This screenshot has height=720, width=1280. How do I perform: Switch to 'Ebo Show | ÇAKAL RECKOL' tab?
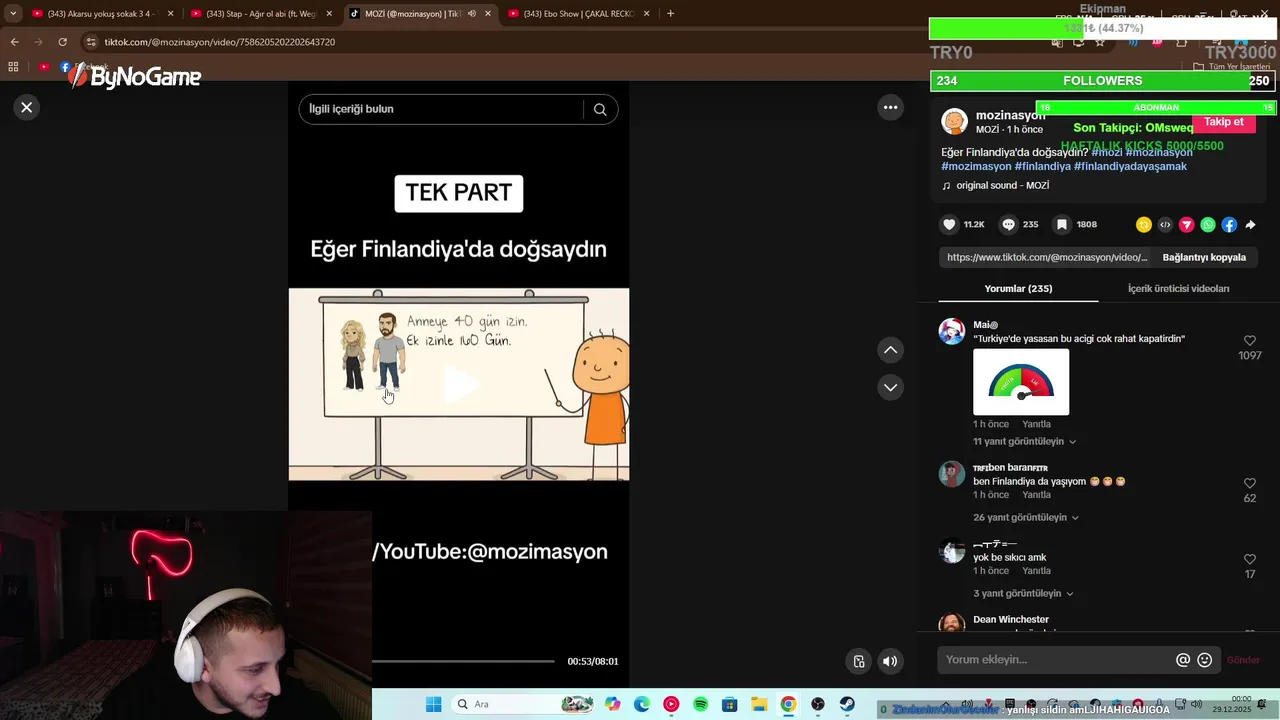(579, 13)
